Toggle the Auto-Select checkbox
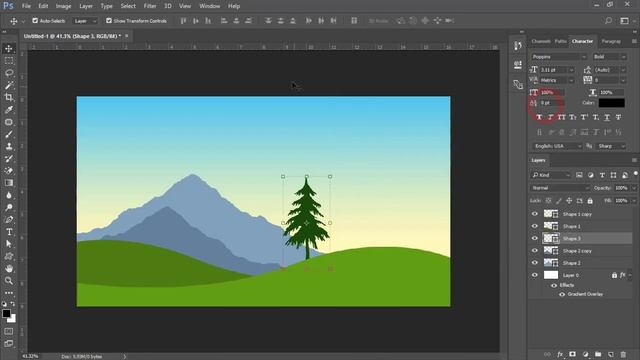This screenshot has height=360, width=640. pyautogui.click(x=35, y=20)
